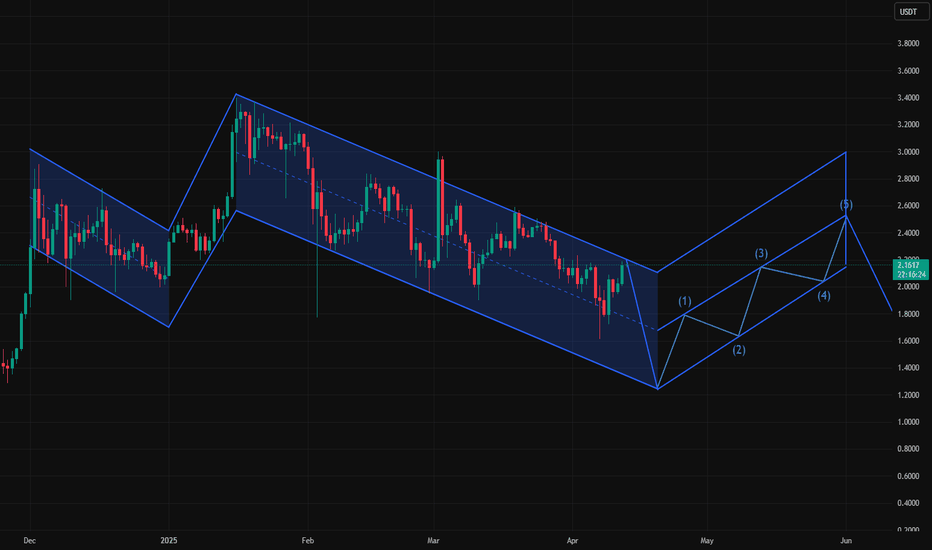Click the 3.2000 price axis label
The width and height of the screenshot is (932, 550).
908,125
